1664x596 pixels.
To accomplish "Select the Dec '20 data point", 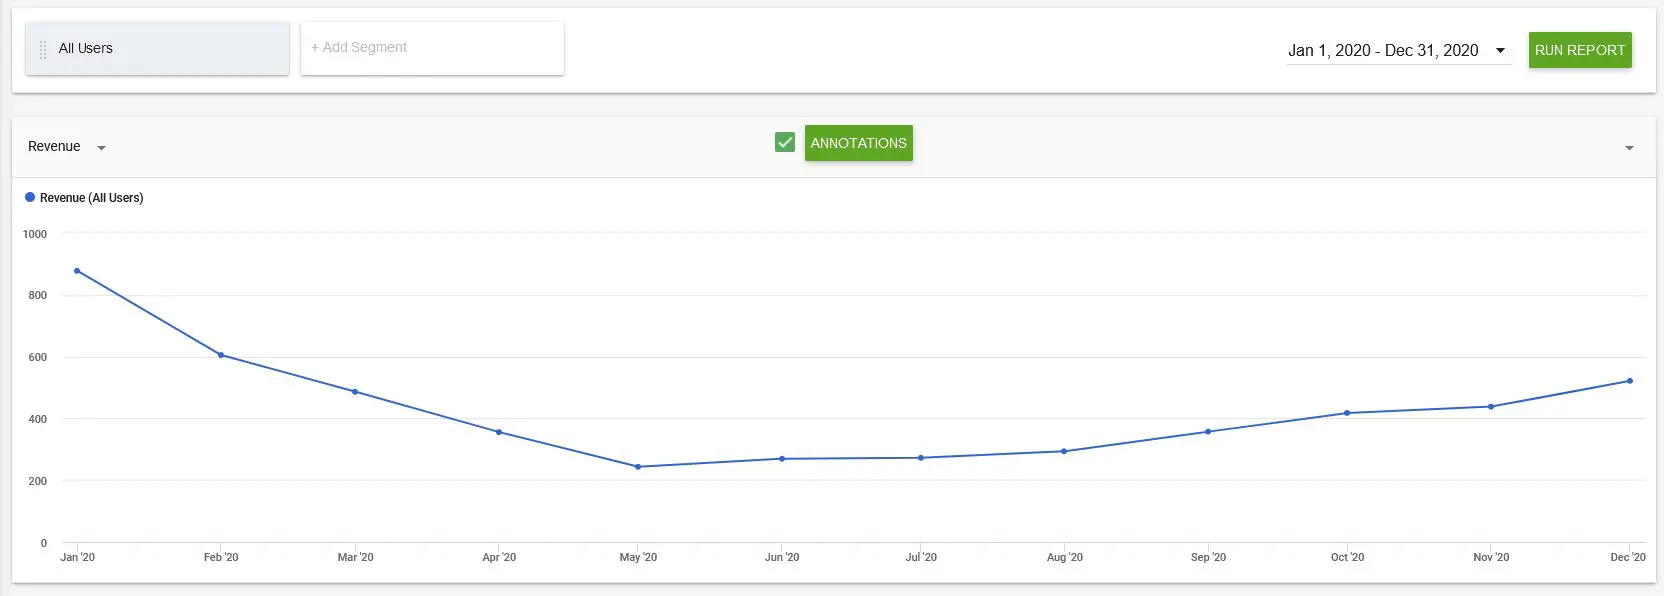I will coord(1630,381).
